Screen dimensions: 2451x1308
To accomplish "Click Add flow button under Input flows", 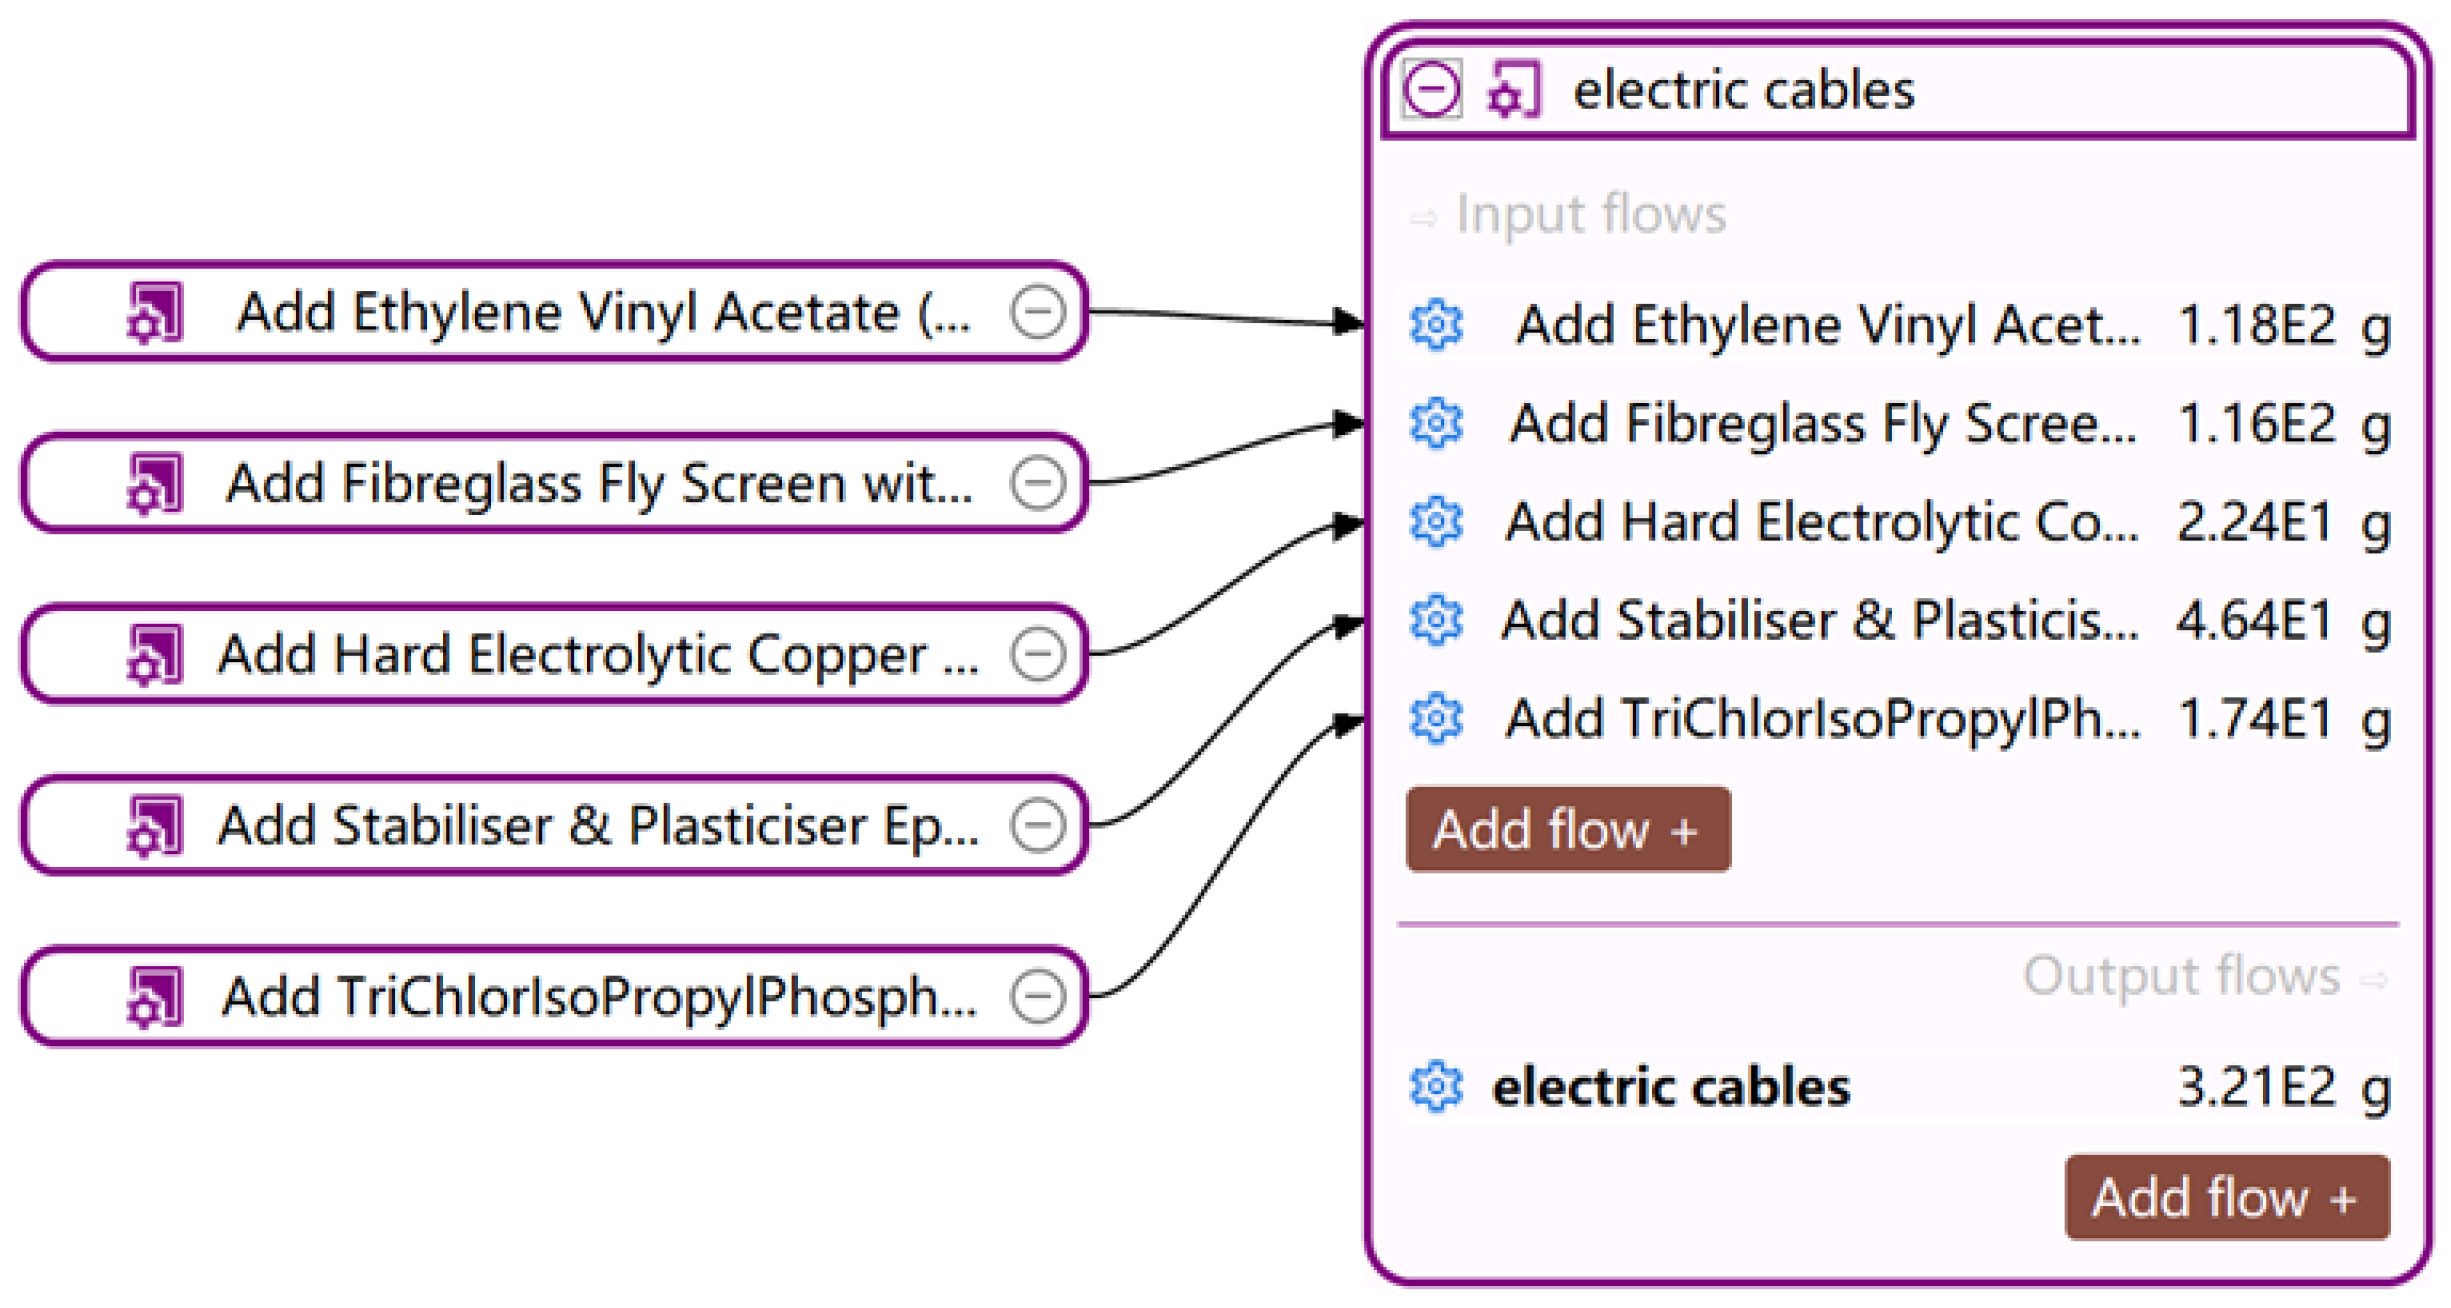I will pyautogui.click(x=1567, y=829).
